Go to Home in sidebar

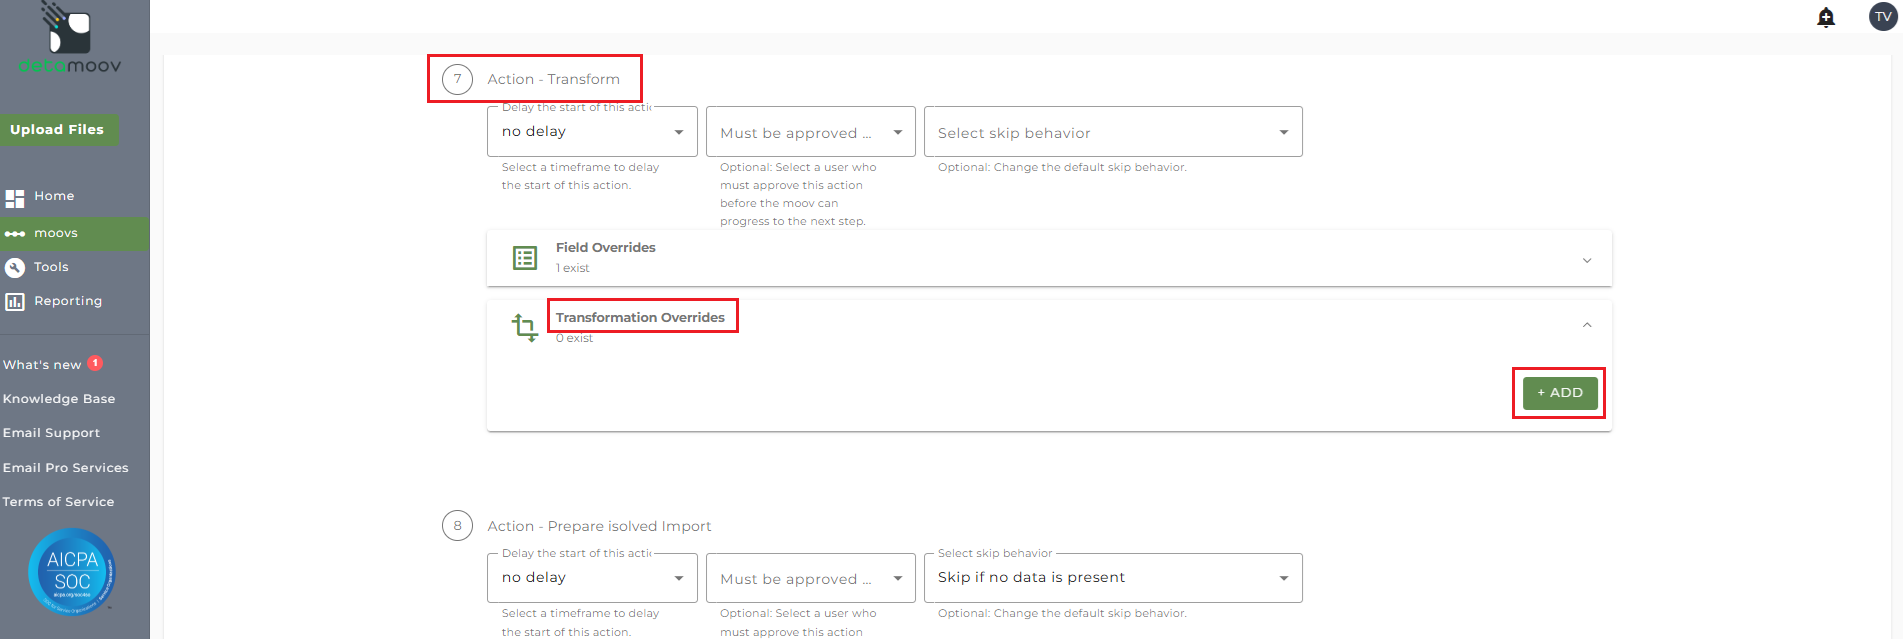click(x=54, y=196)
